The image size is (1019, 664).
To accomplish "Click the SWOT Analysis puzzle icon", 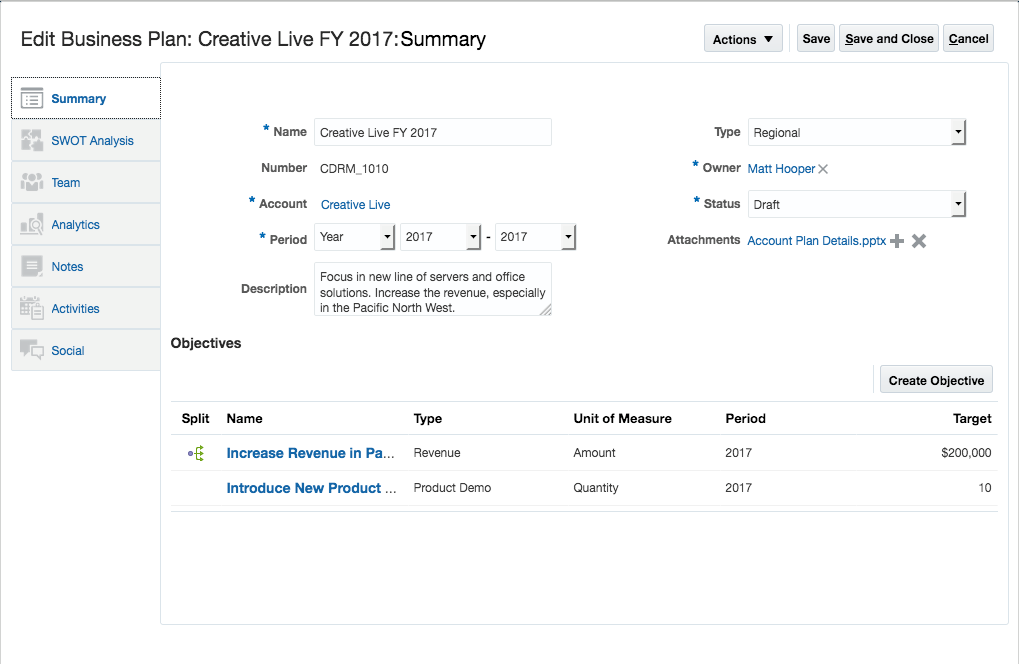I will (32, 141).
